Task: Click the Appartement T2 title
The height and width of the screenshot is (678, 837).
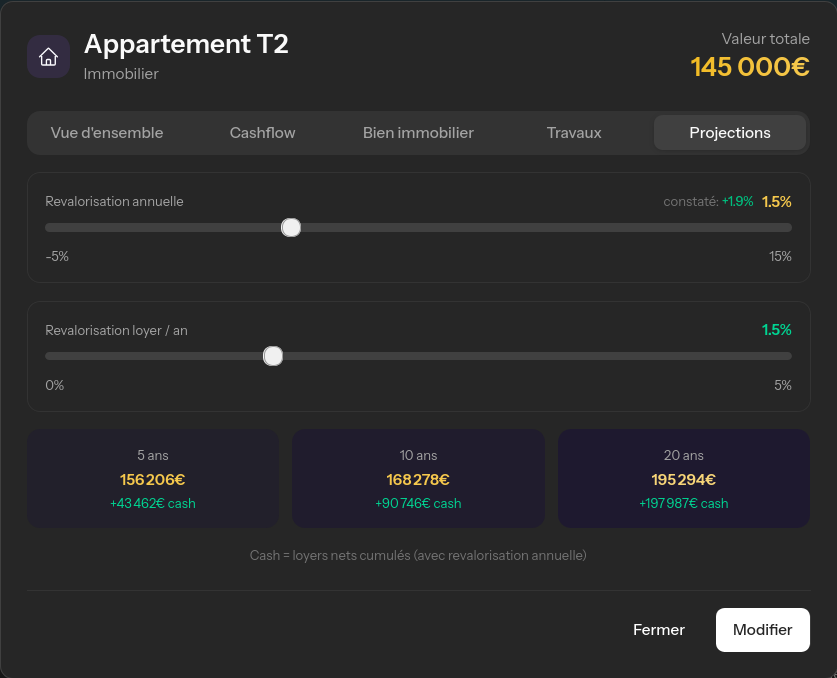Action: tap(186, 44)
